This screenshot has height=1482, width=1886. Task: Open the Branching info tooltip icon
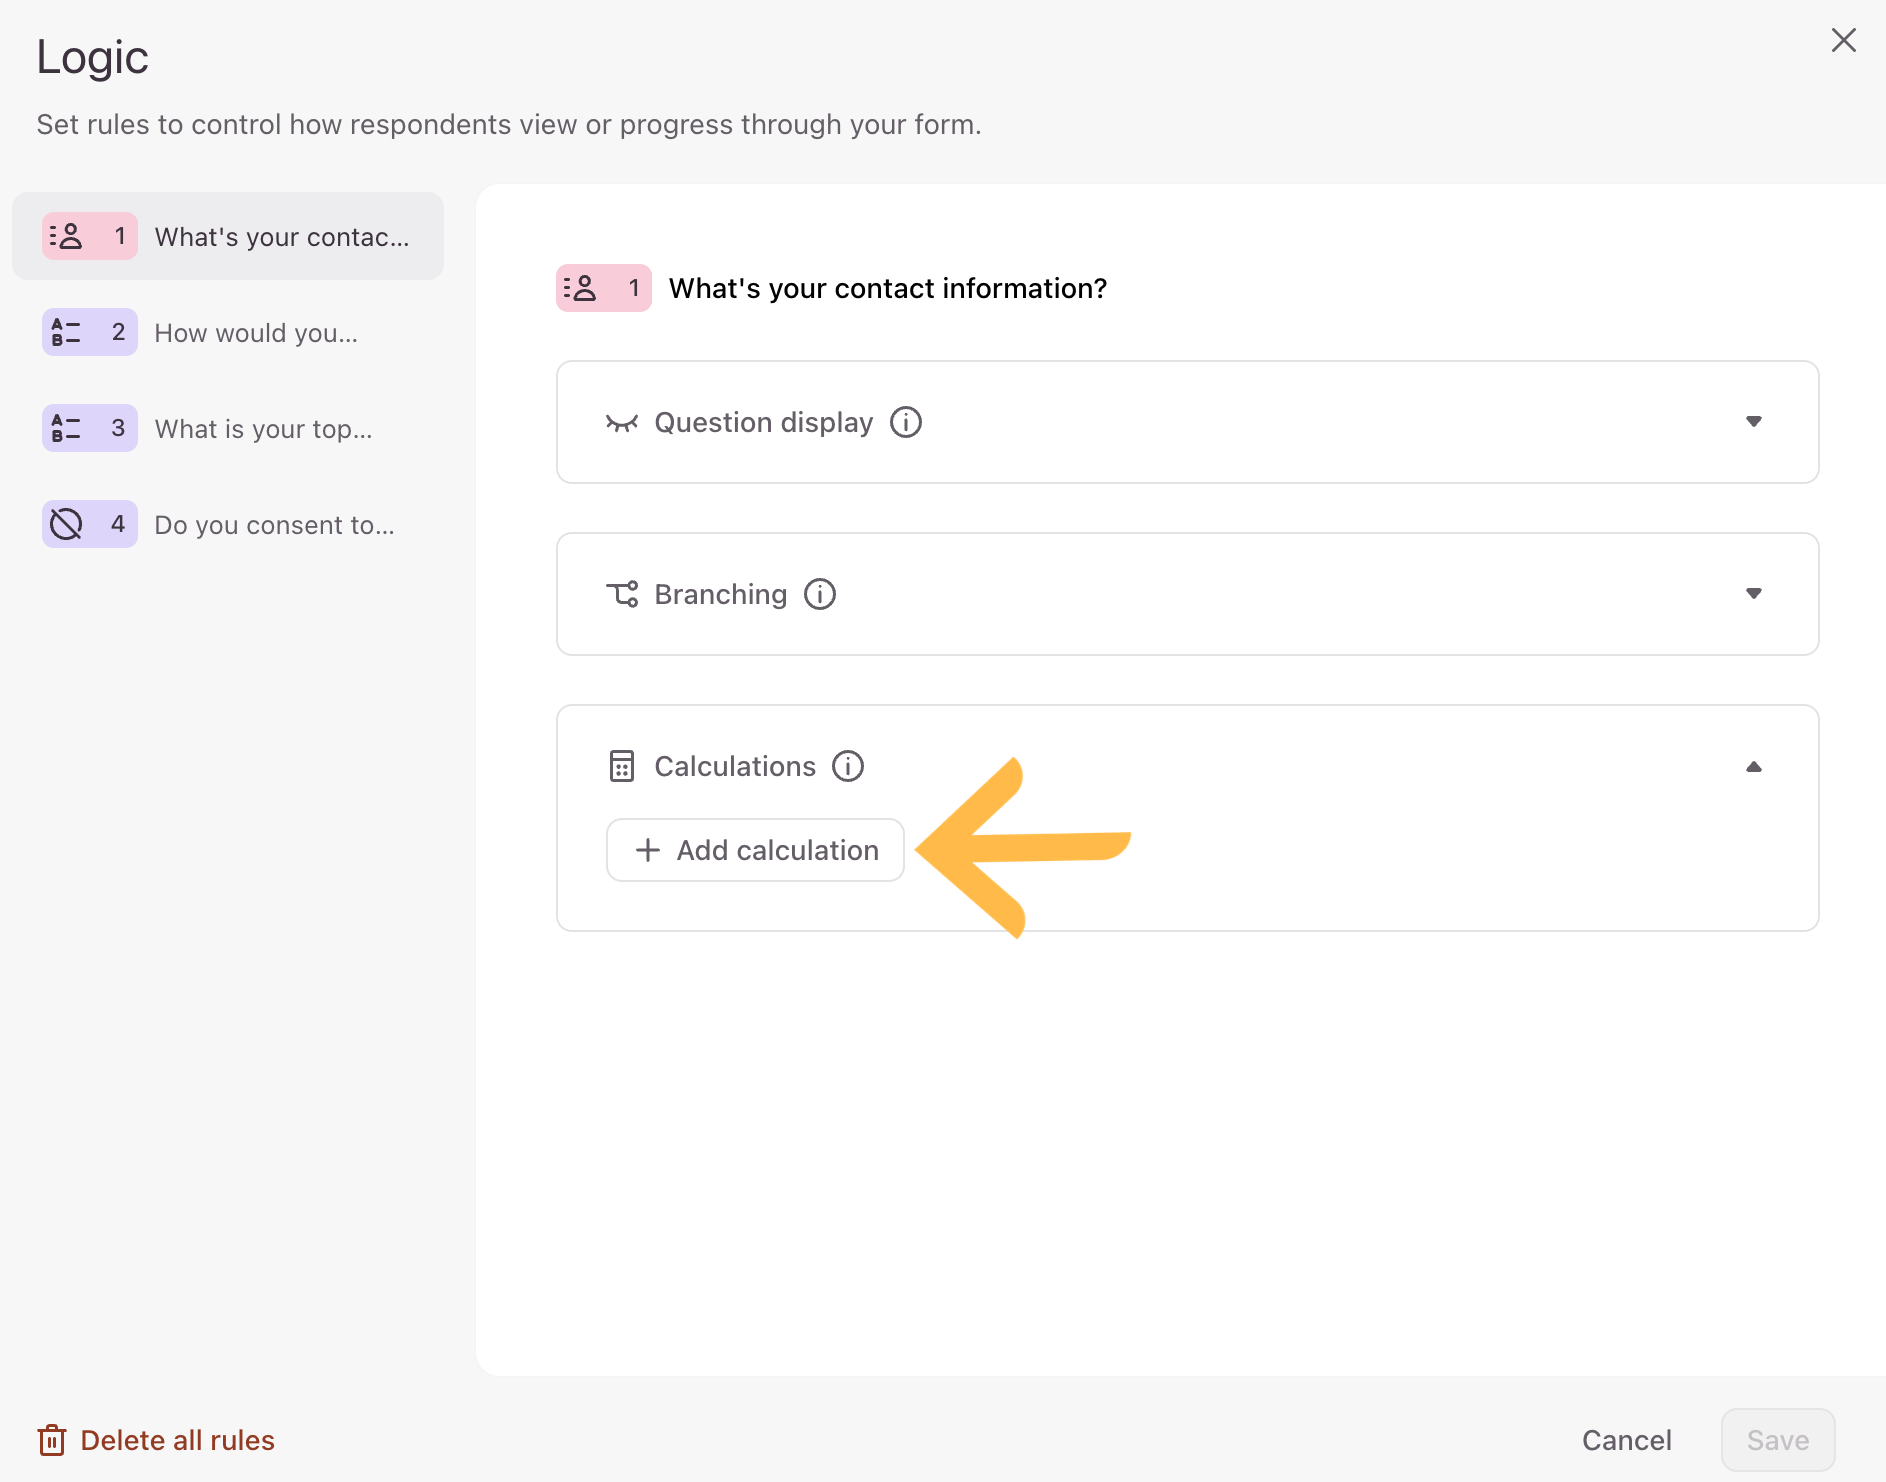(820, 594)
